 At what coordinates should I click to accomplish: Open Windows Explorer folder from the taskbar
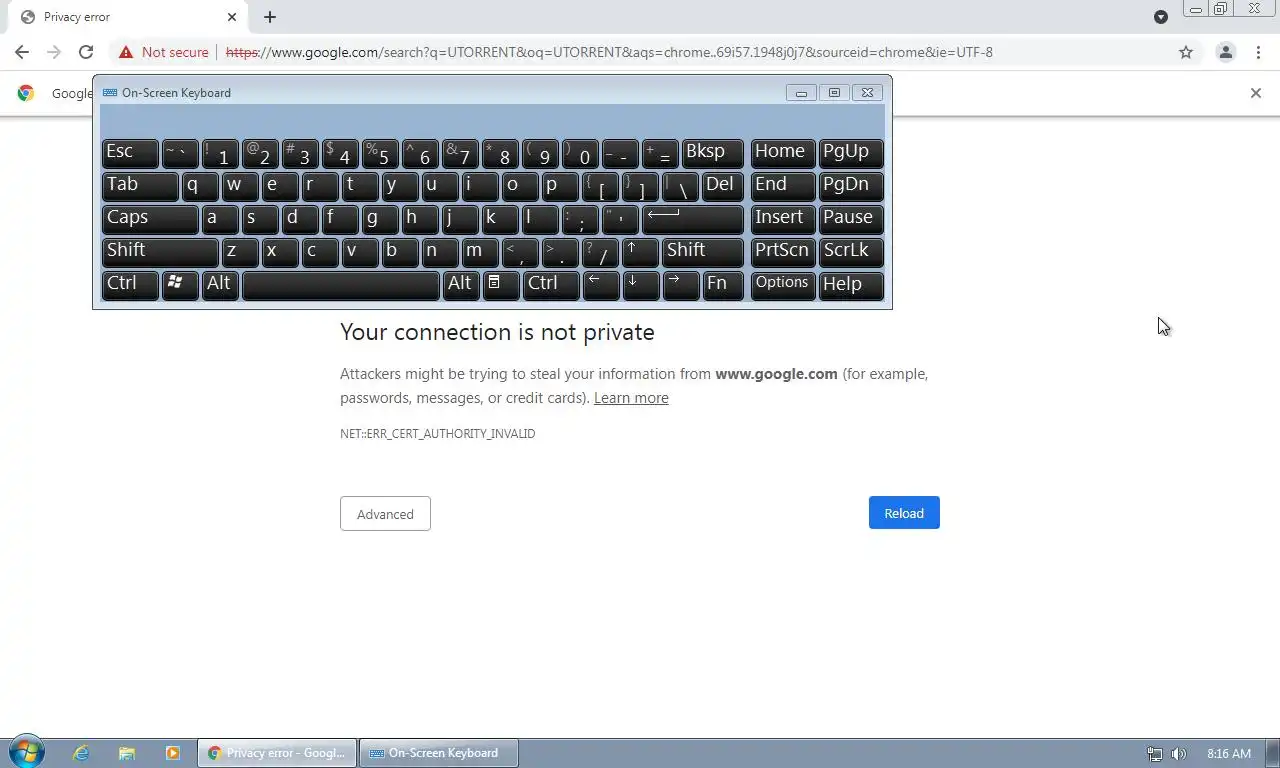[127, 753]
